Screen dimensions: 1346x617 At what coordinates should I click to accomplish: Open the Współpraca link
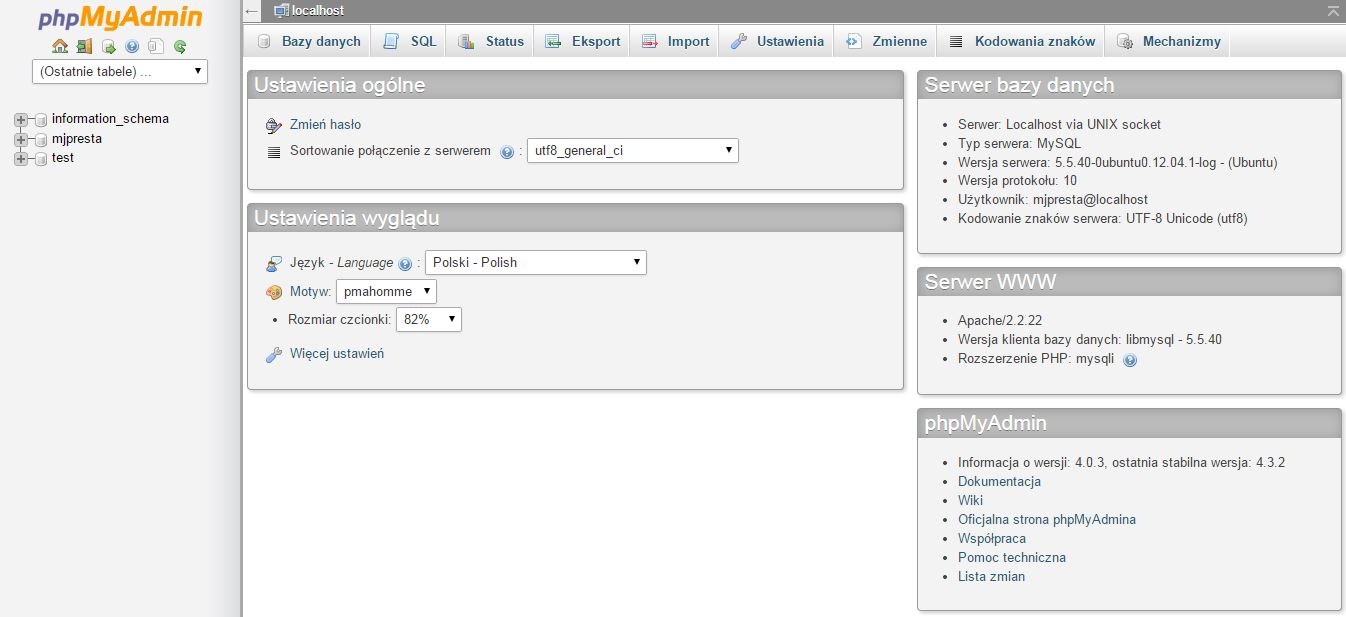click(x=992, y=538)
